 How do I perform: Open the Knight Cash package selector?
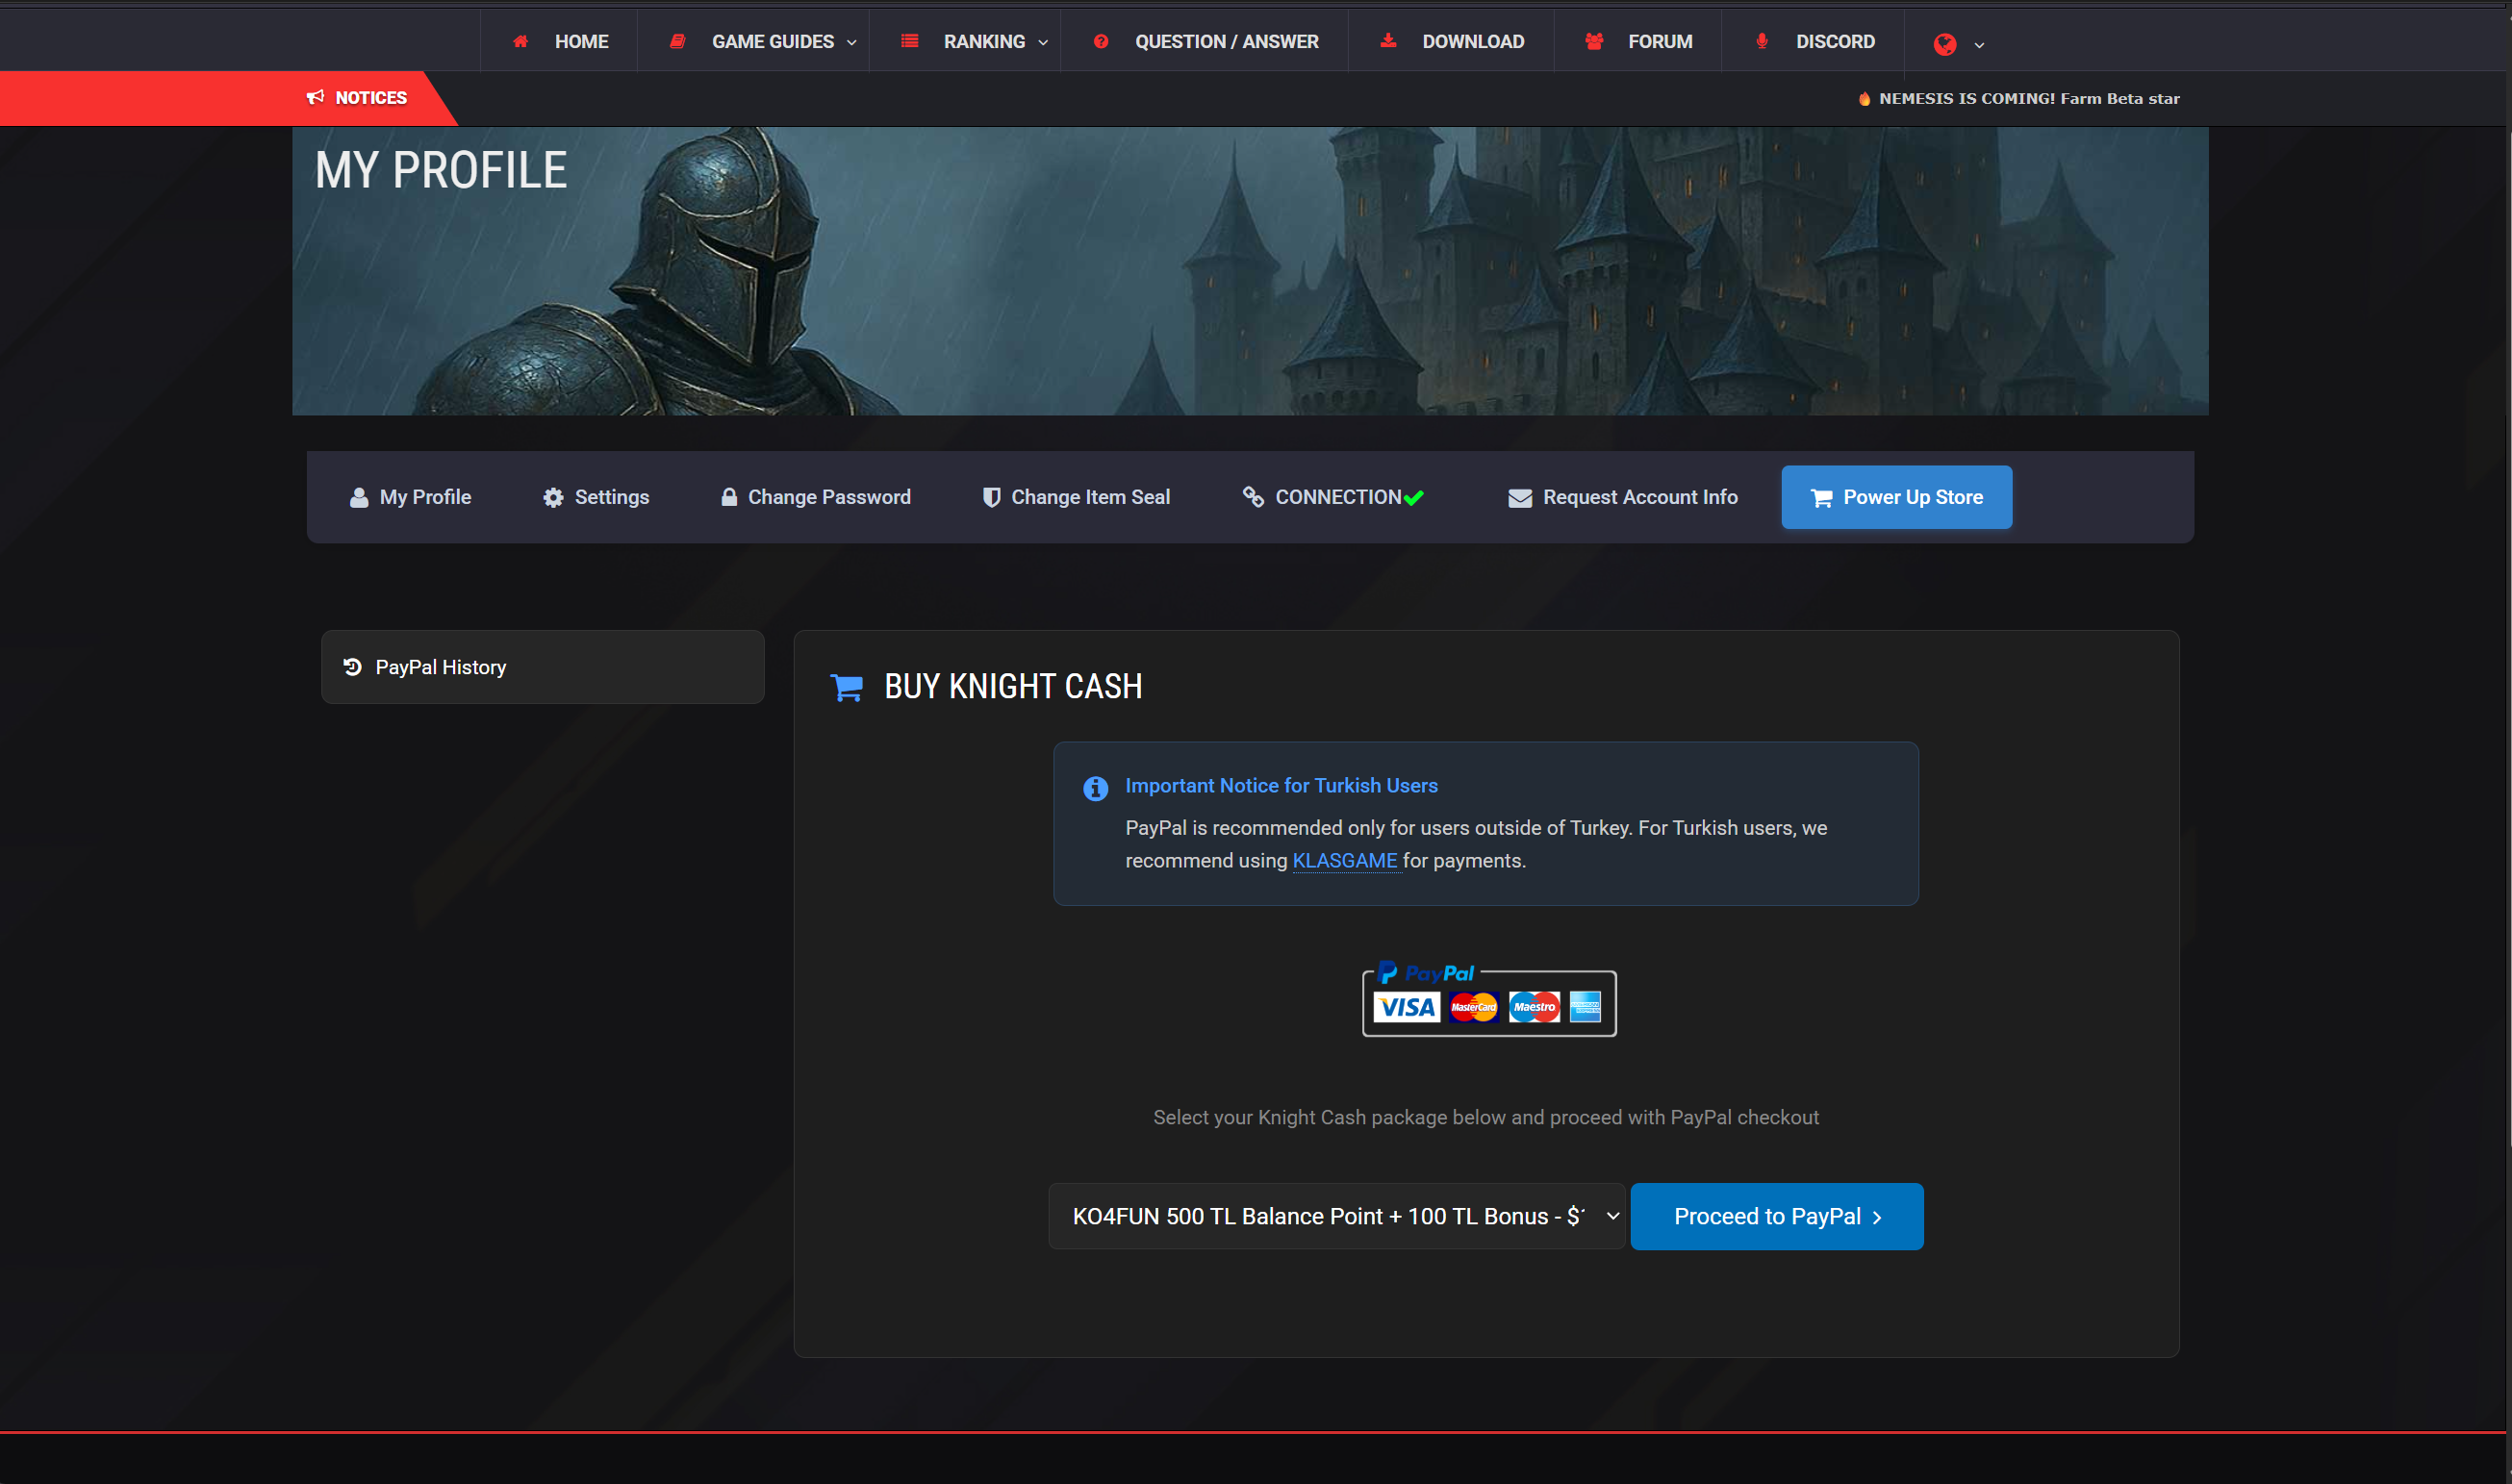(x=1336, y=1216)
